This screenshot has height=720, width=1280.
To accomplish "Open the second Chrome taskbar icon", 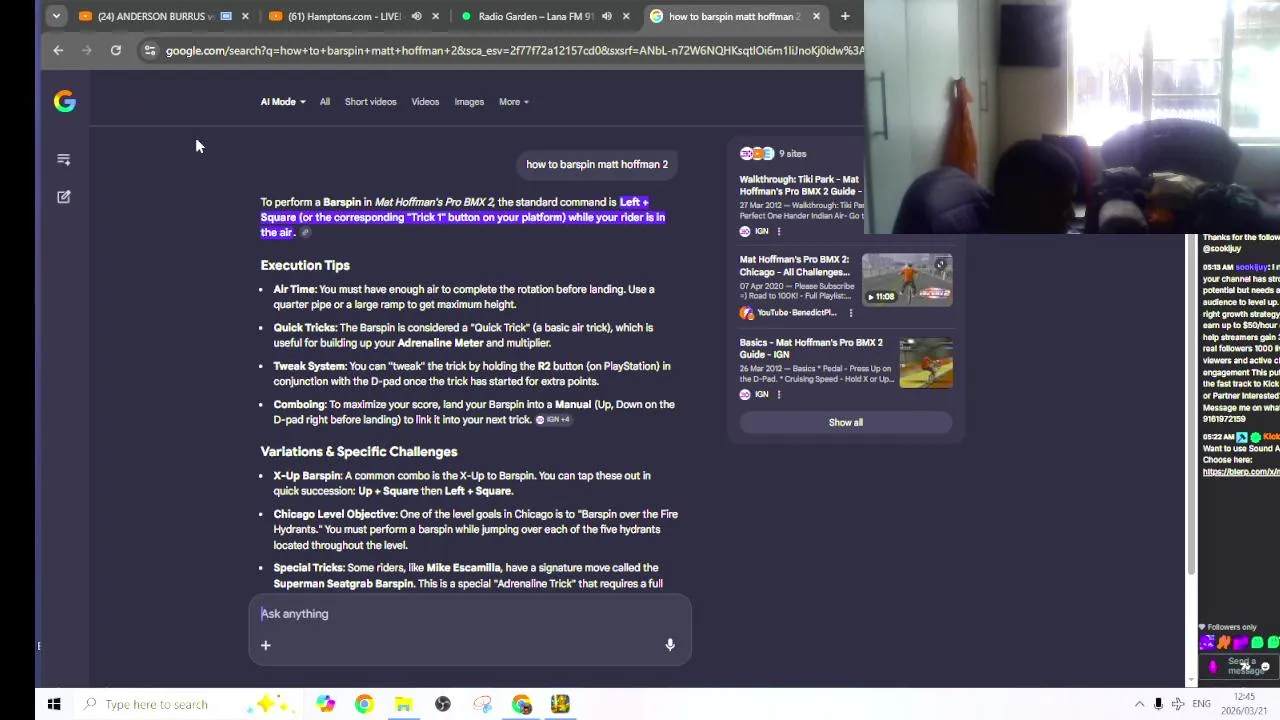I will point(521,704).
